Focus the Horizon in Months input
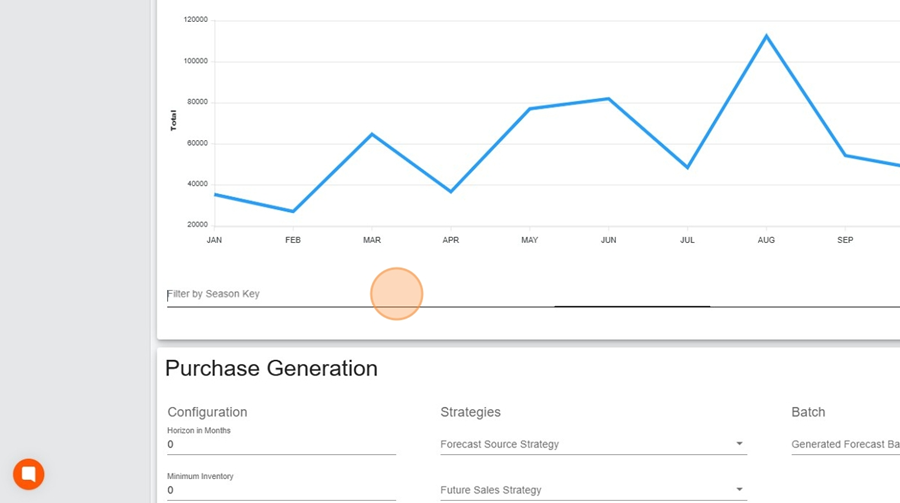This screenshot has height=503, width=900. [x=281, y=444]
